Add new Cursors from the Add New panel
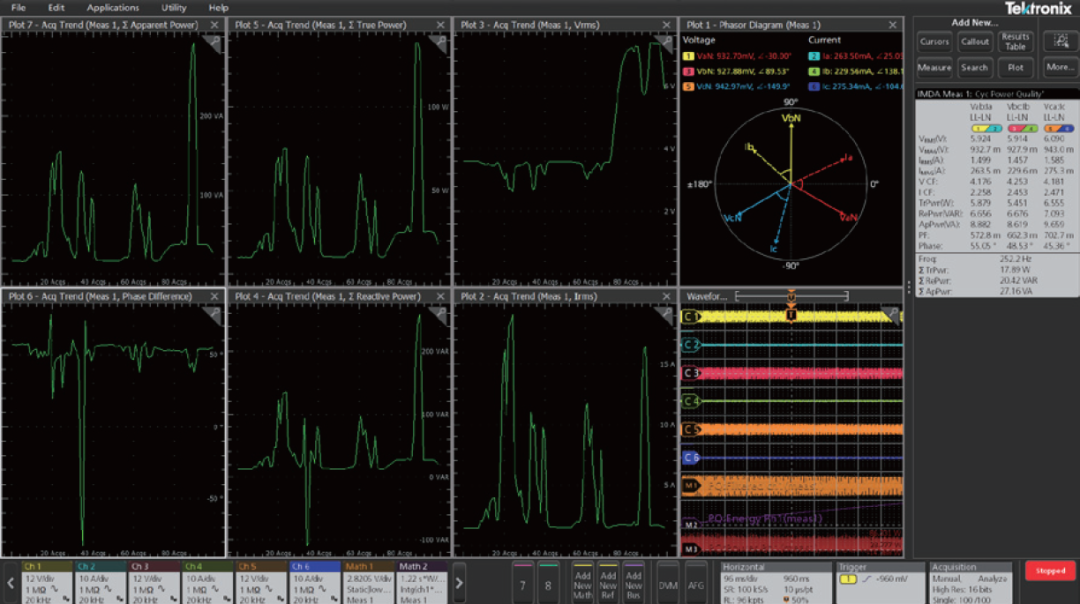 click(x=936, y=43)
